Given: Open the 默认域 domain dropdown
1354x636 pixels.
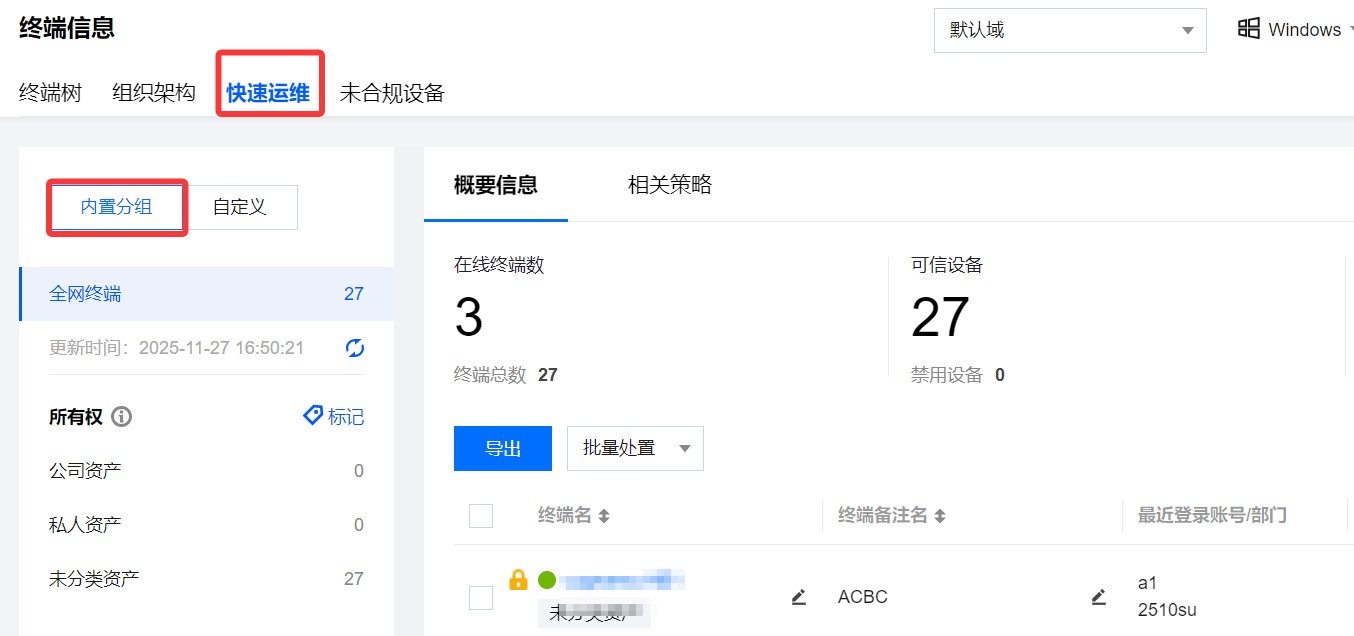Looking at the screenshot, I should pyautogui.click(x=1069, y=30).
